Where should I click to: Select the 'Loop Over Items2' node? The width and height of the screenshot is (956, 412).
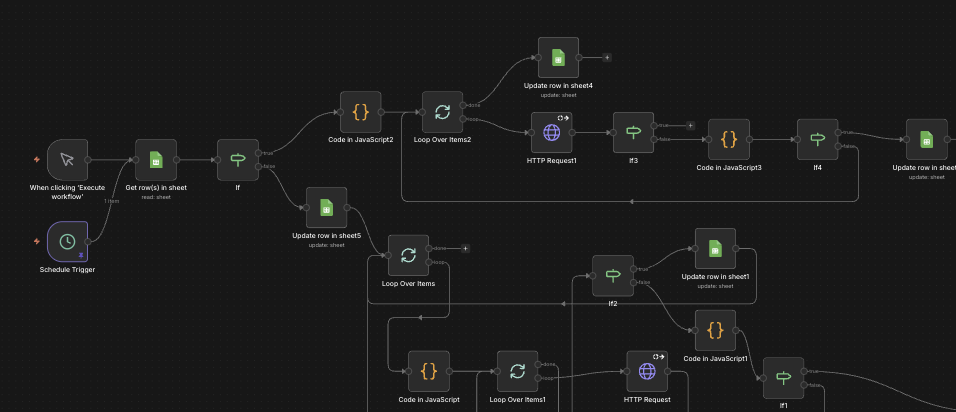443,112
